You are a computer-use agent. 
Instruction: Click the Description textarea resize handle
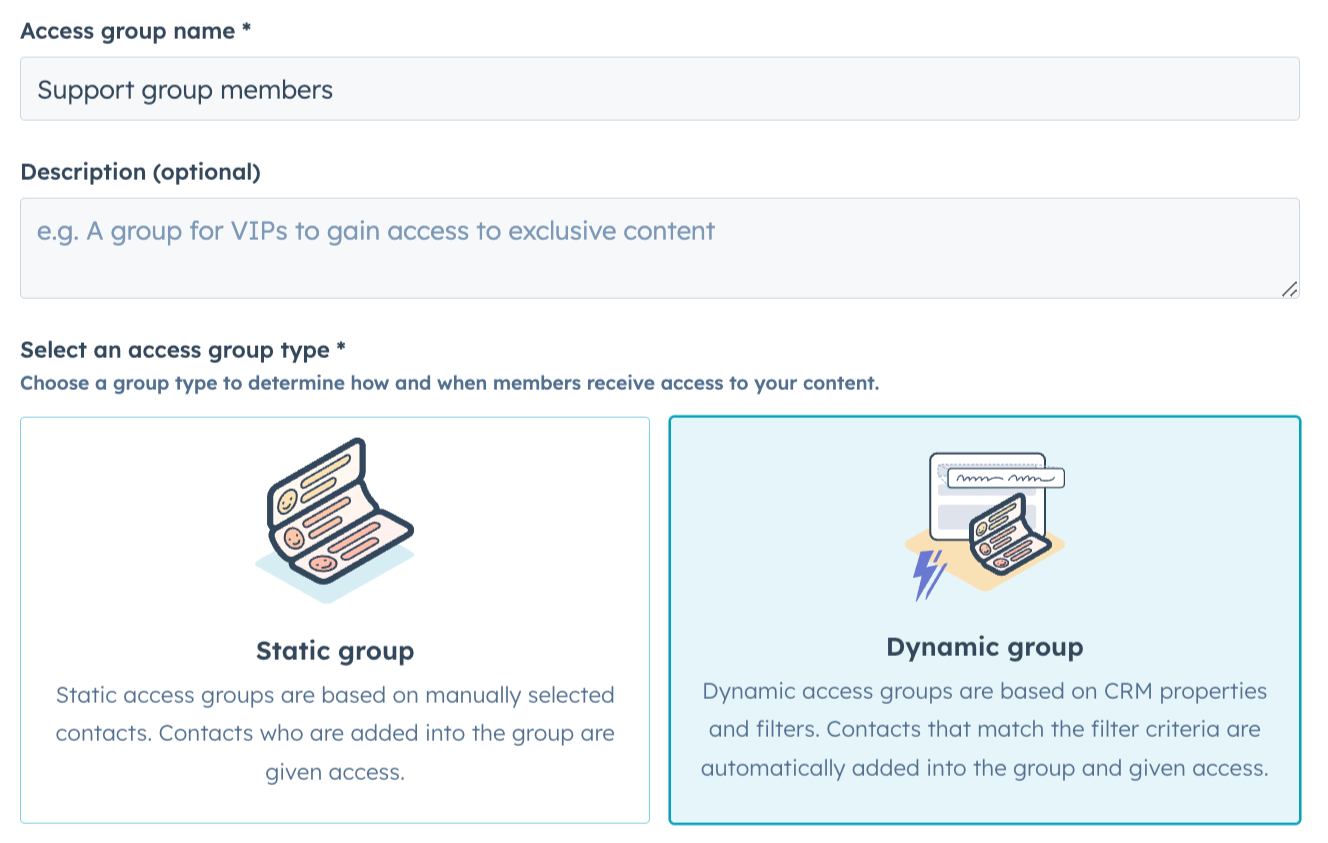[x=1289, y=289]
